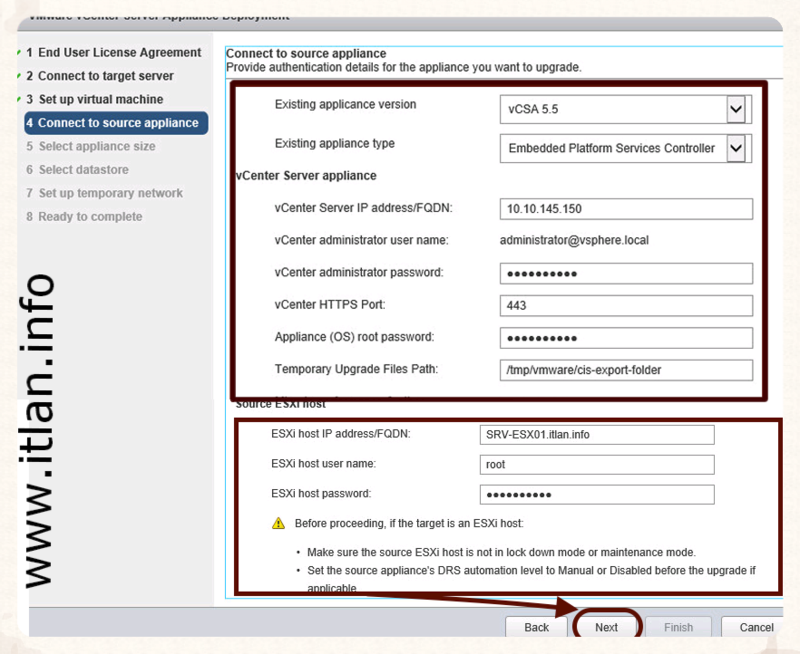Screen dimensions: 800x654
Task: Click the ESXi host IP address/FQDN field
Action: tap(597, 434)
